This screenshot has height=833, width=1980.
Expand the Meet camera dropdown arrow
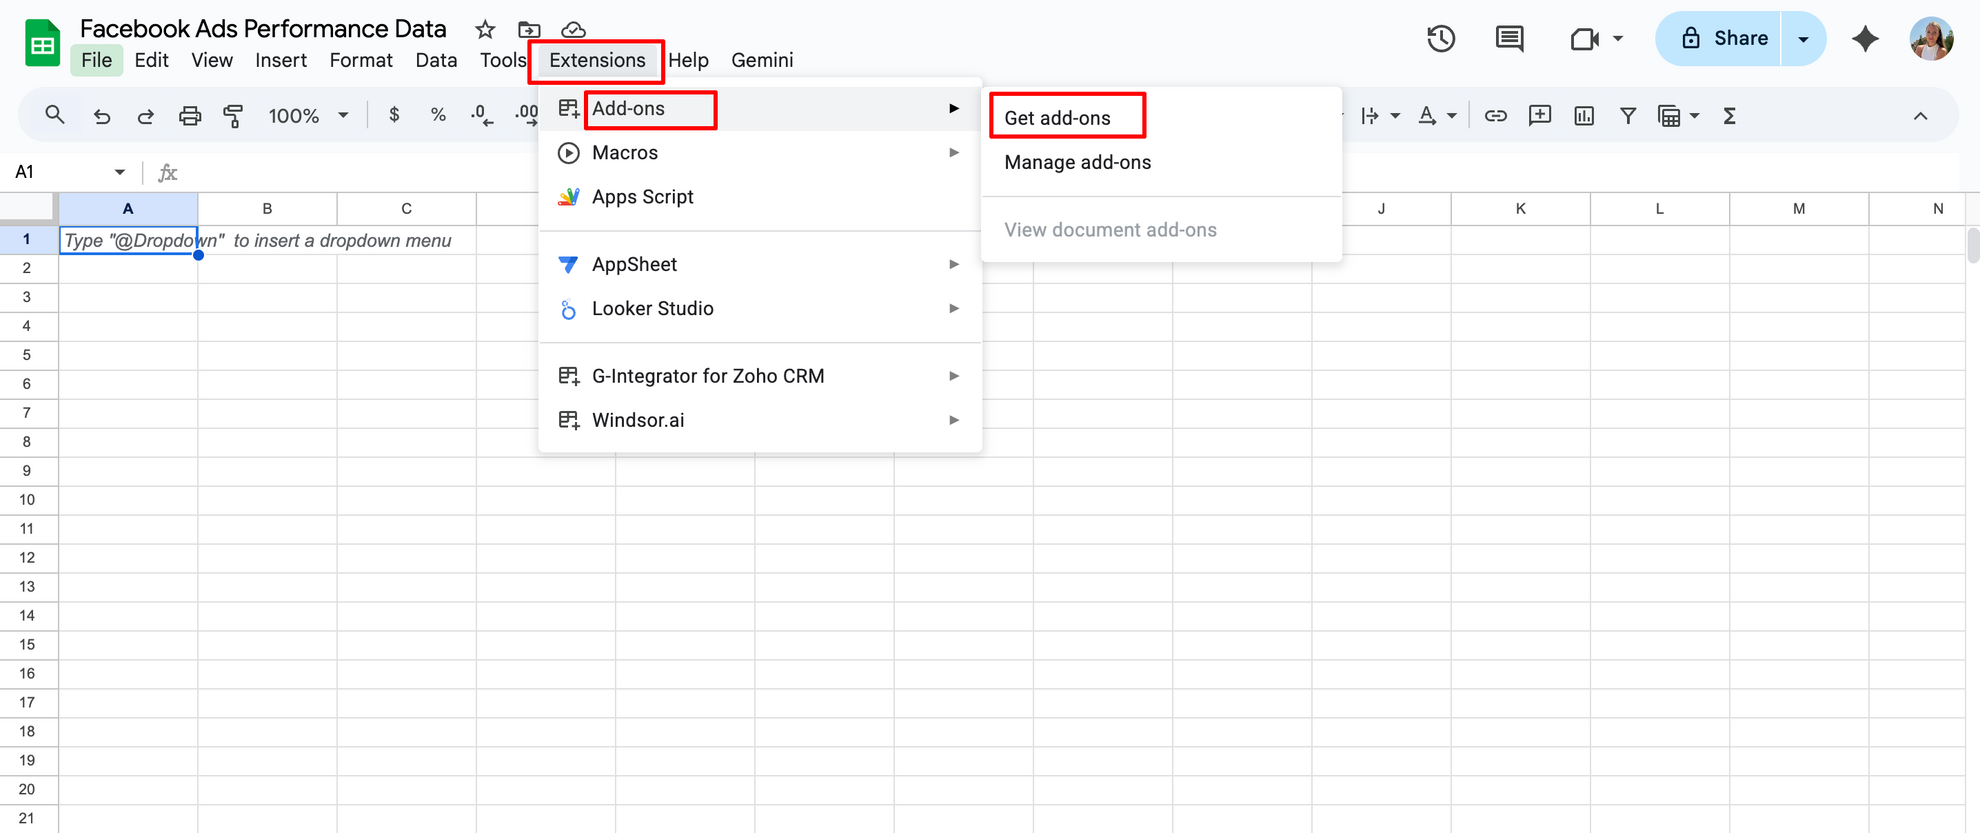click(x=1618, y=39)
